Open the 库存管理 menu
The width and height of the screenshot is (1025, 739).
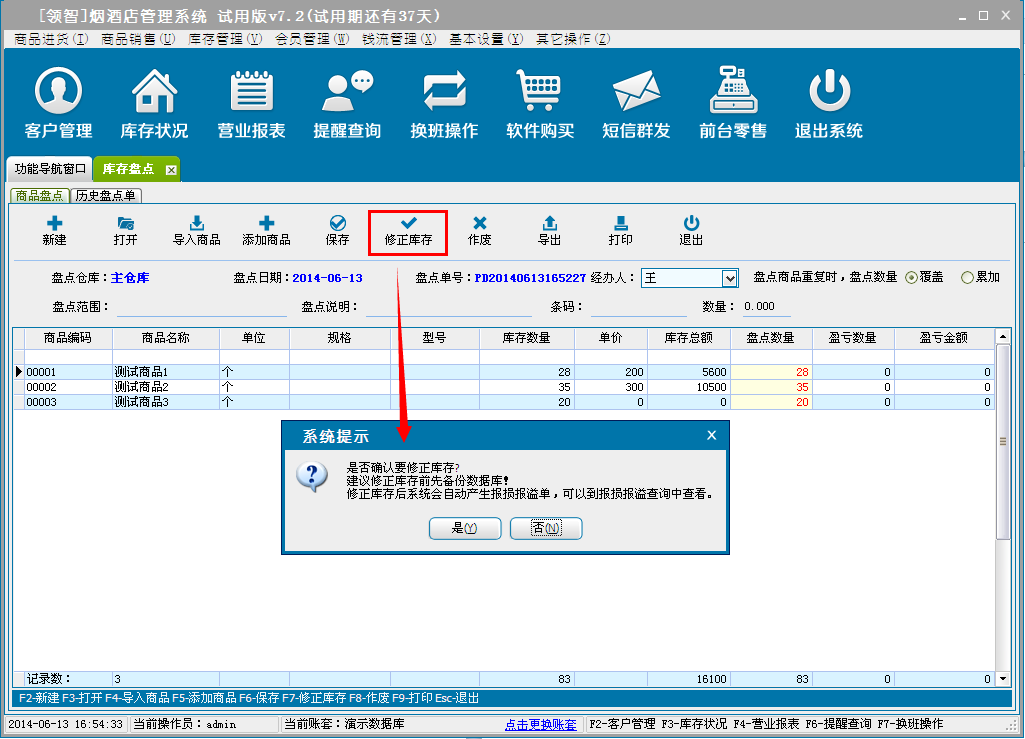[x=225, y=39]
